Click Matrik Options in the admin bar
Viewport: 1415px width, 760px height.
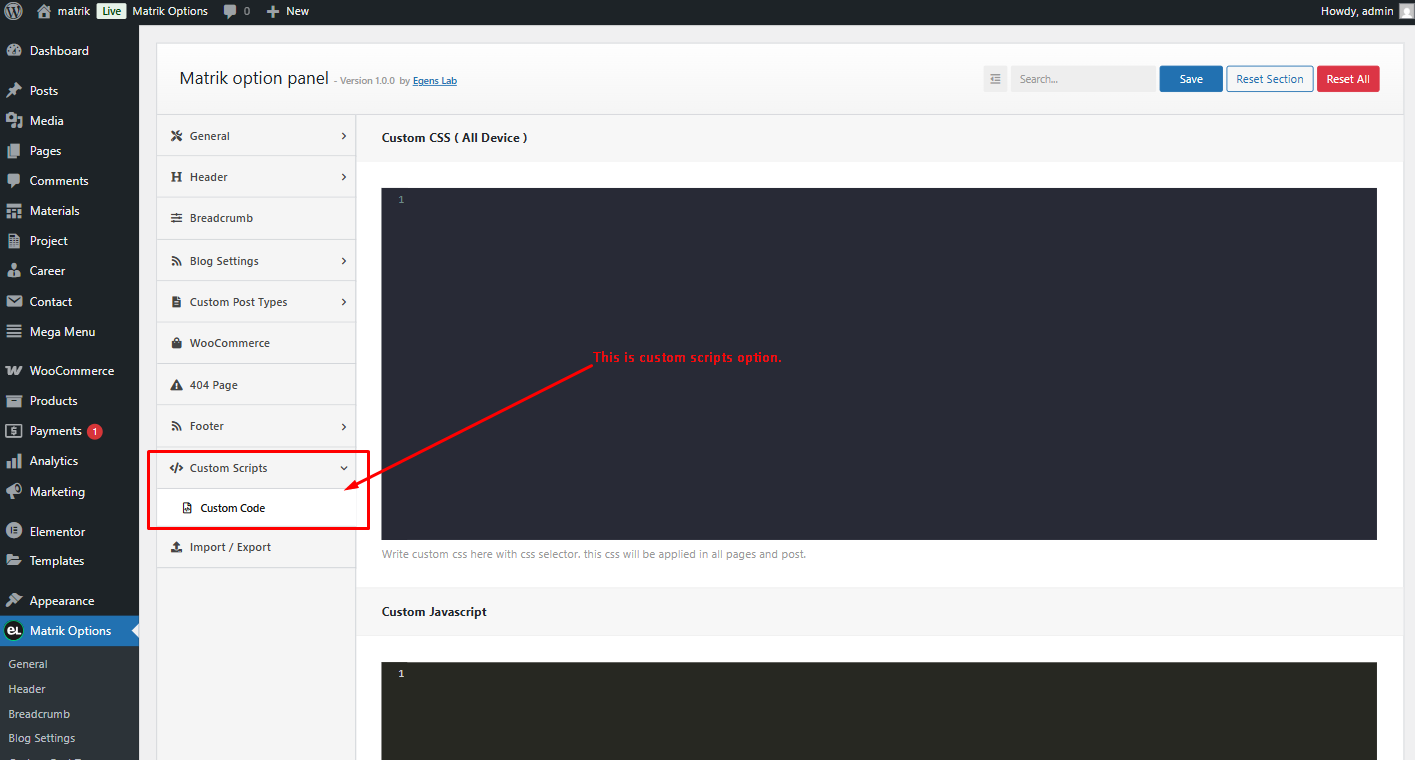pos(170,11)
